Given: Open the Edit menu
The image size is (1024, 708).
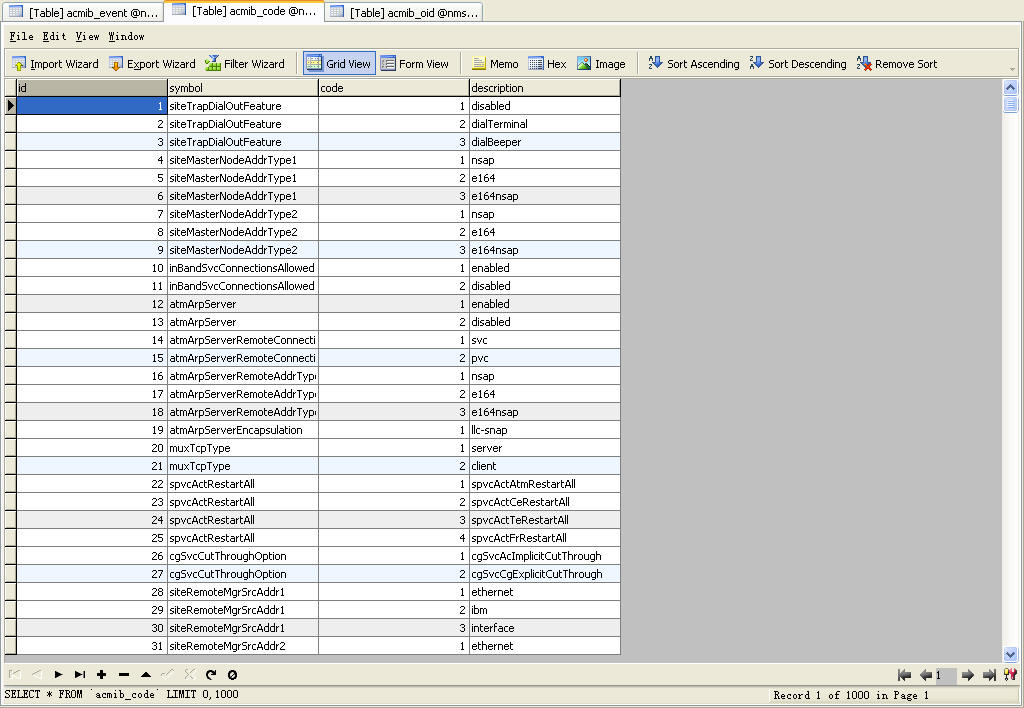Looking at the screenshot, I should click(54, 37).
